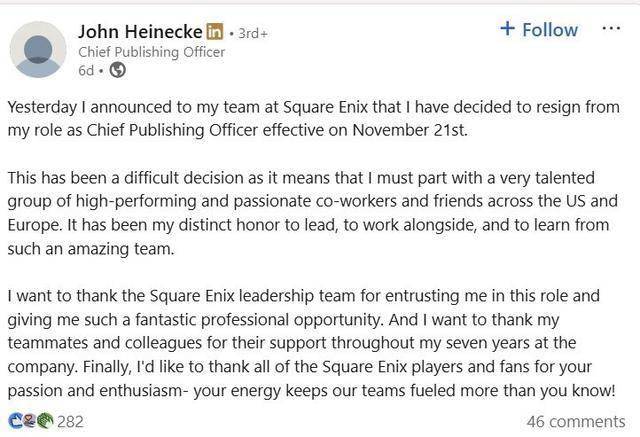View the 282 reactions count
This screenshot has width=640, height=437.
(70, 421)
